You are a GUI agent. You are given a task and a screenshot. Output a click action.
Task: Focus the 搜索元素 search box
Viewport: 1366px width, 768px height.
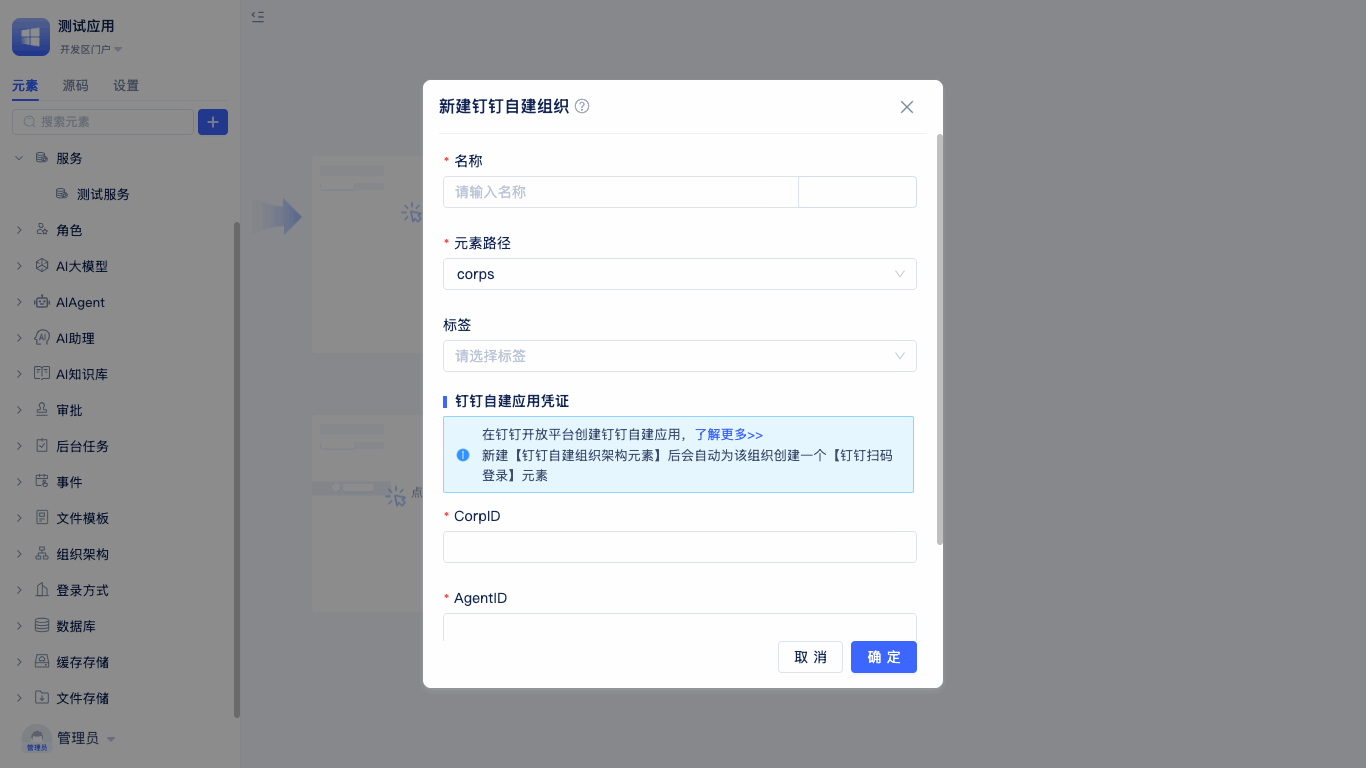103,122
